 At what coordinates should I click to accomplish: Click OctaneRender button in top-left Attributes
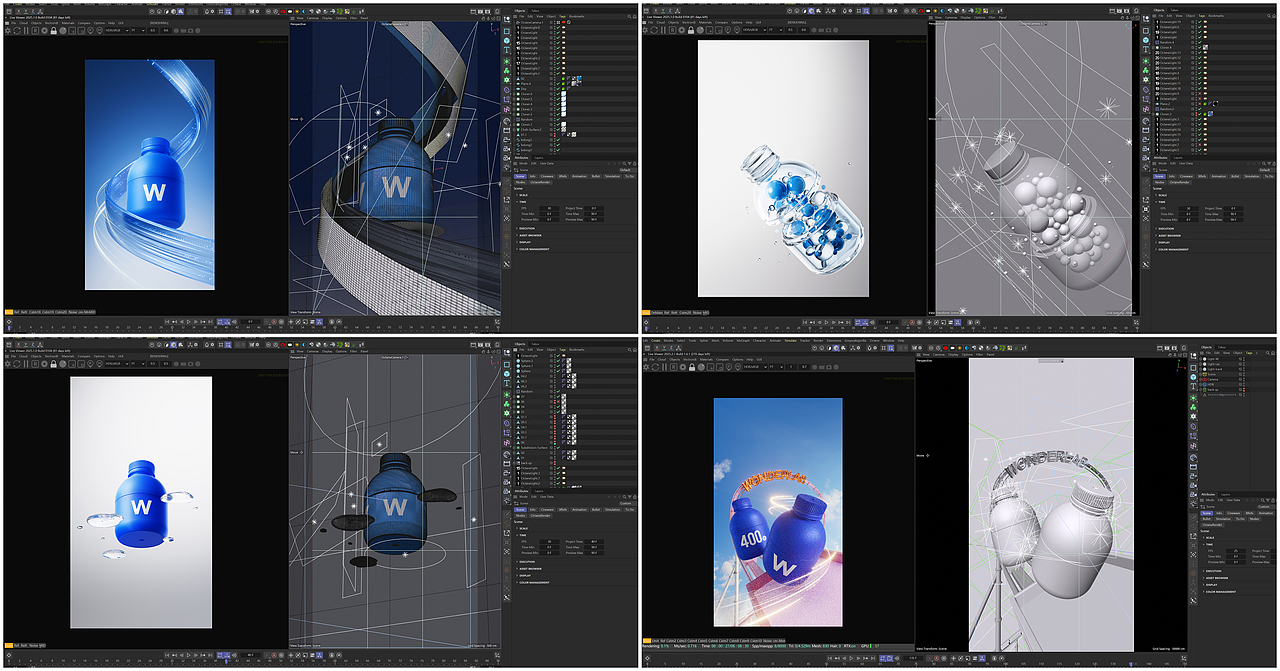click(x=538, y=182)
